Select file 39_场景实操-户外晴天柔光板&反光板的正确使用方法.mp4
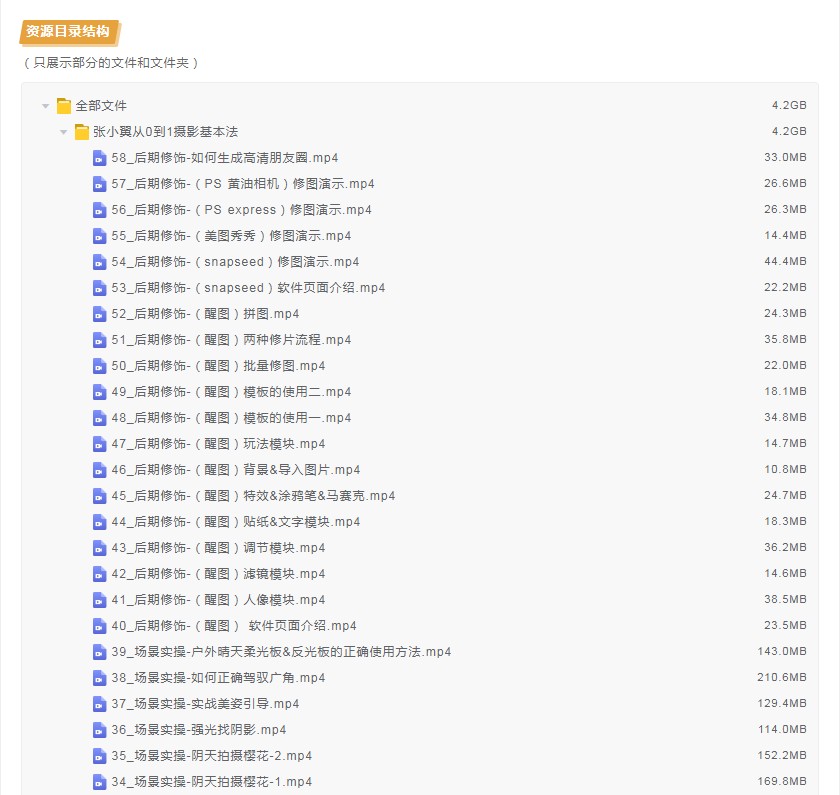The height and width of the screenshot is (795, 840). (281, 652)
